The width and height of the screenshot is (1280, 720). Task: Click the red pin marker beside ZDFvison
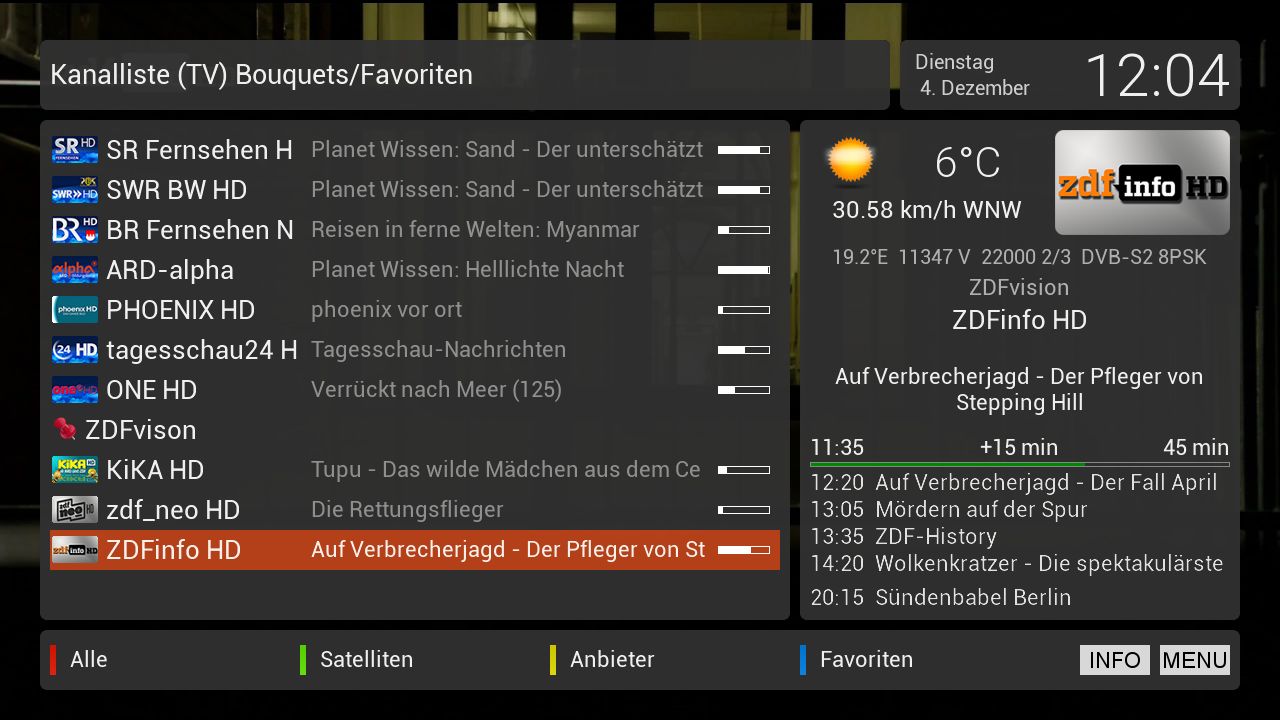pyautogui.click(x=65, y=429)
